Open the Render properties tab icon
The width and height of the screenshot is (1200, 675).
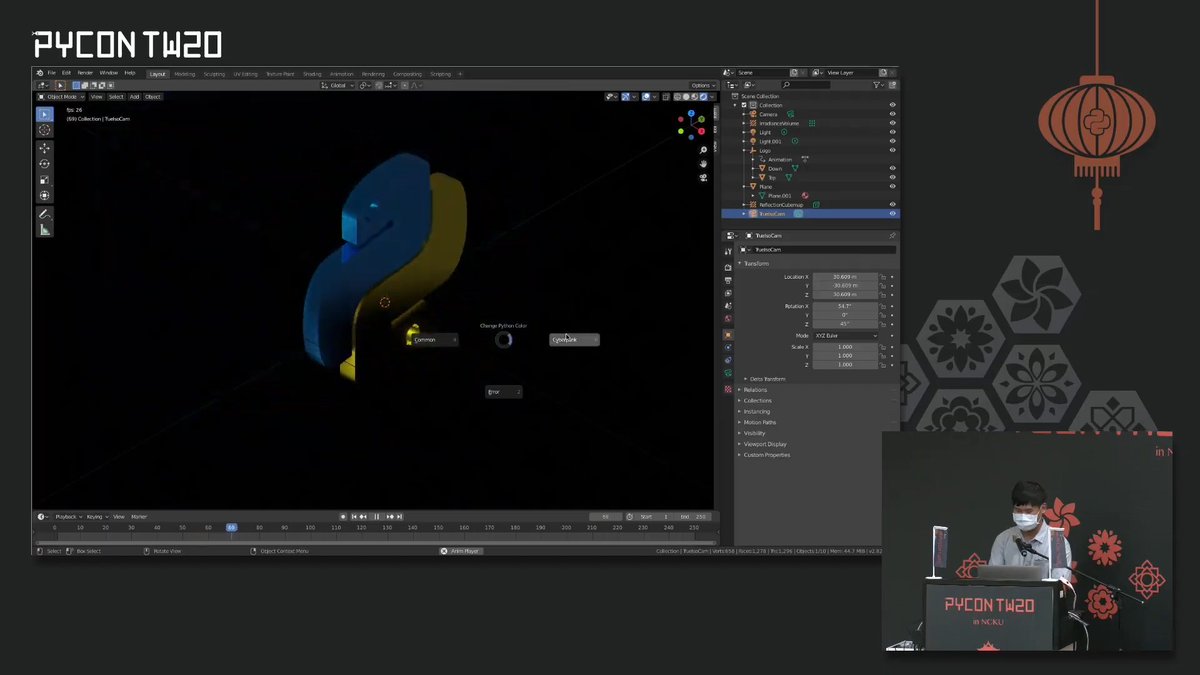728,267
